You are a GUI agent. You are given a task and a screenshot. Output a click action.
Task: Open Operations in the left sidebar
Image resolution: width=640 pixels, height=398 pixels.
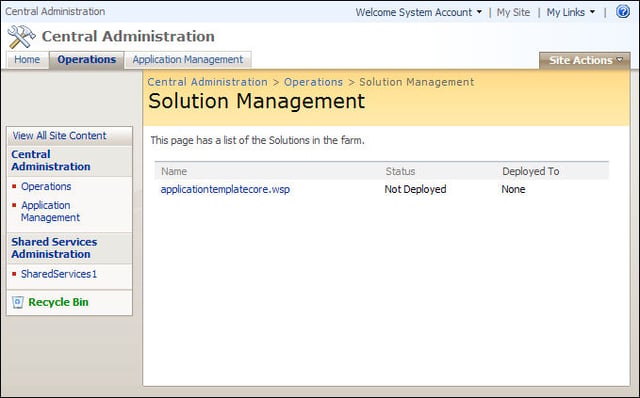(46, 187)
